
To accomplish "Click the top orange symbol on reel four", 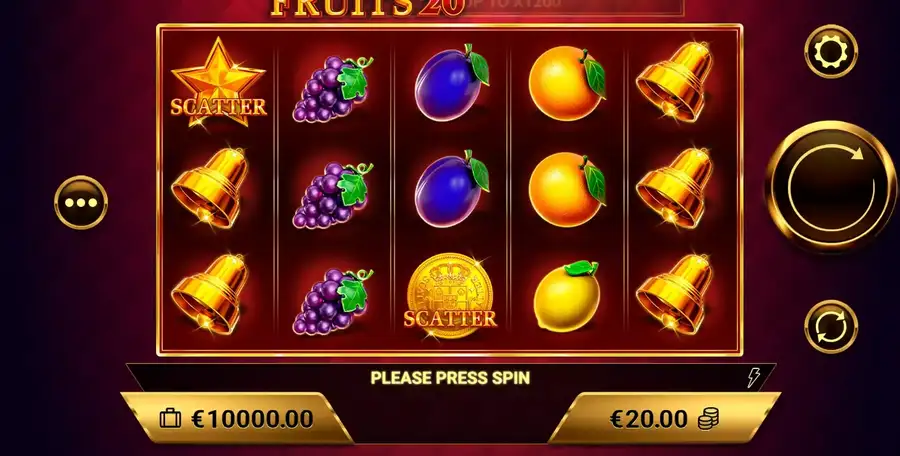I will pyautogui.click(x=567, y=83).
